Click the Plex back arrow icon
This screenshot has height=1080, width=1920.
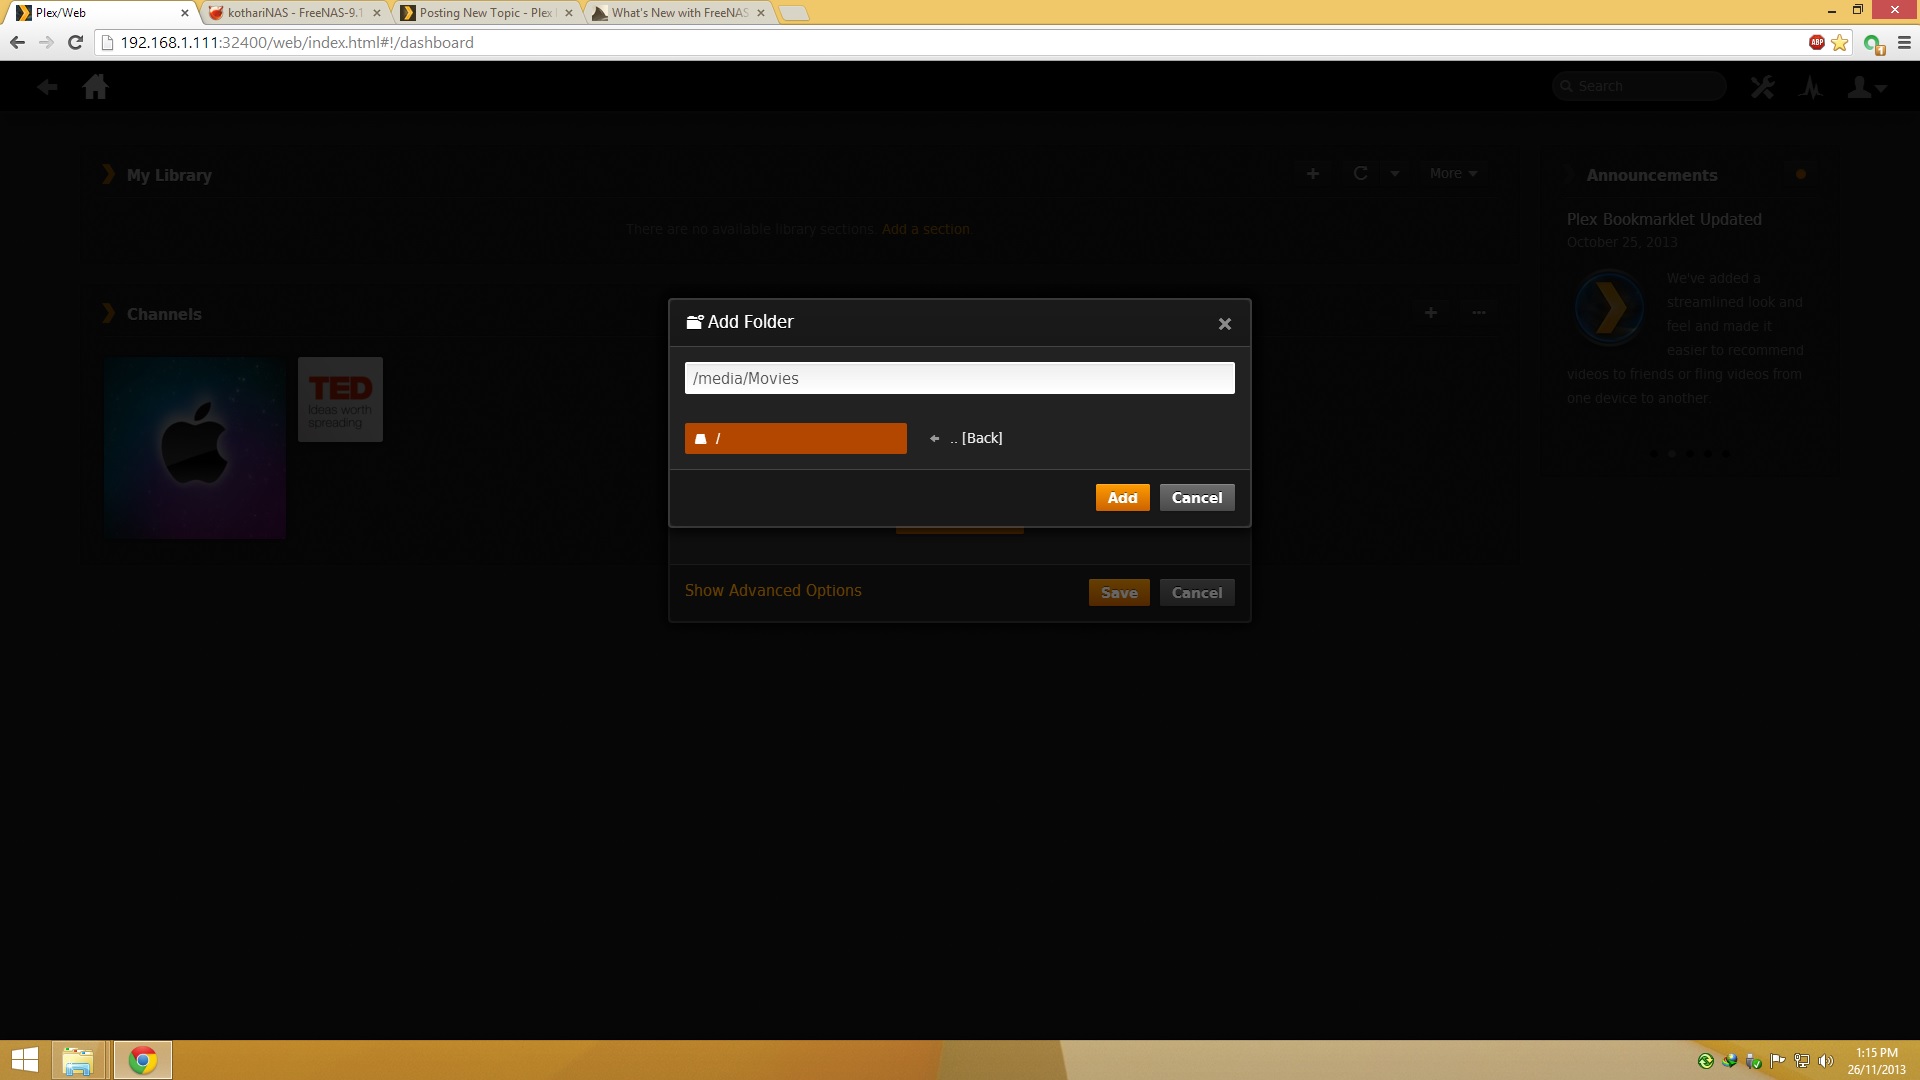pyautogui.click(x=47, y=87)
